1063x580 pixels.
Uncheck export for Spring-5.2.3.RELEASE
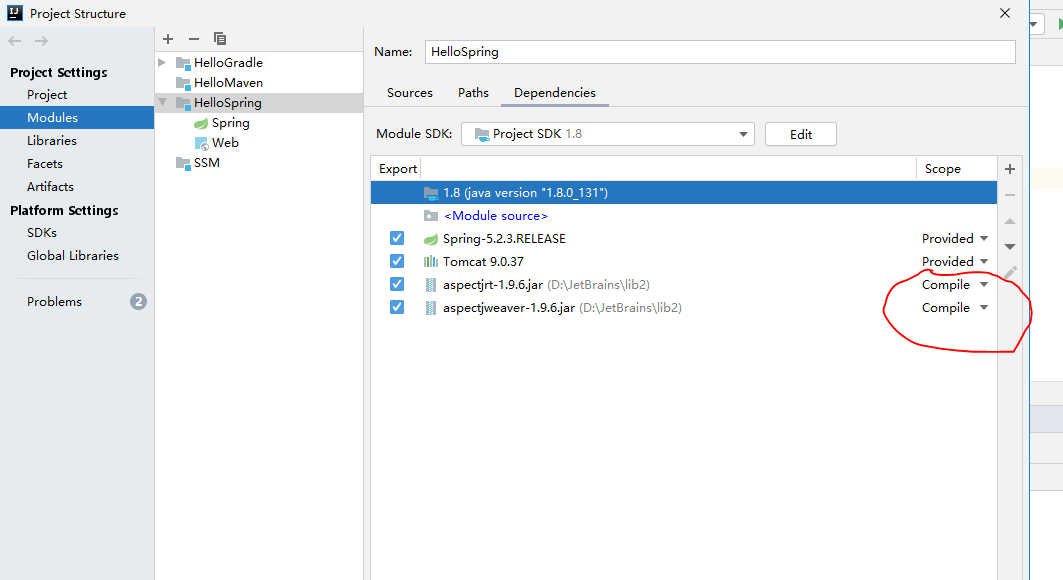(x=397, y=239)
